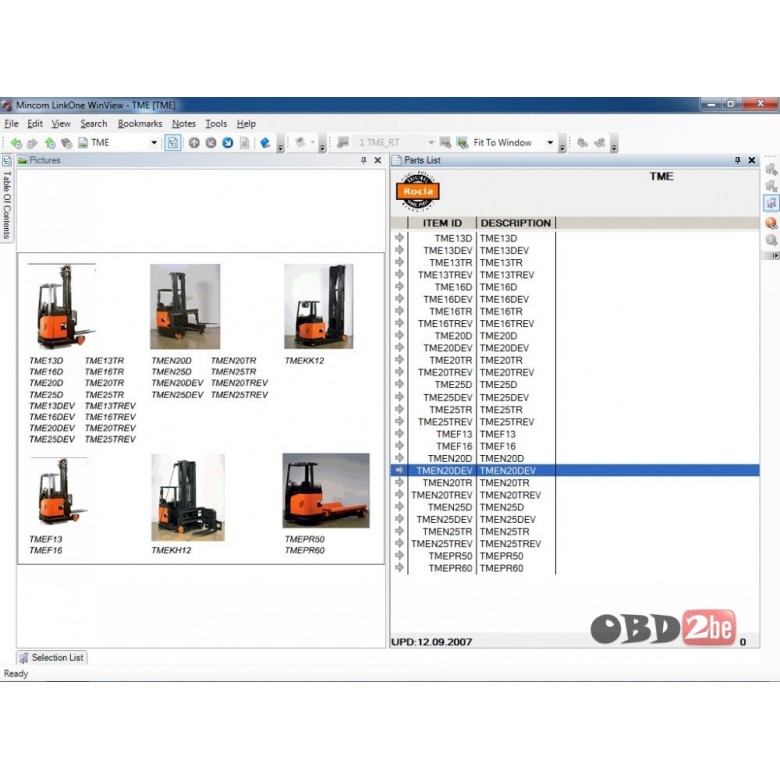The height and width of the screenshot is (780, 780).
Task: Click the grey magnifier sidebar icon
Action: 771,240
